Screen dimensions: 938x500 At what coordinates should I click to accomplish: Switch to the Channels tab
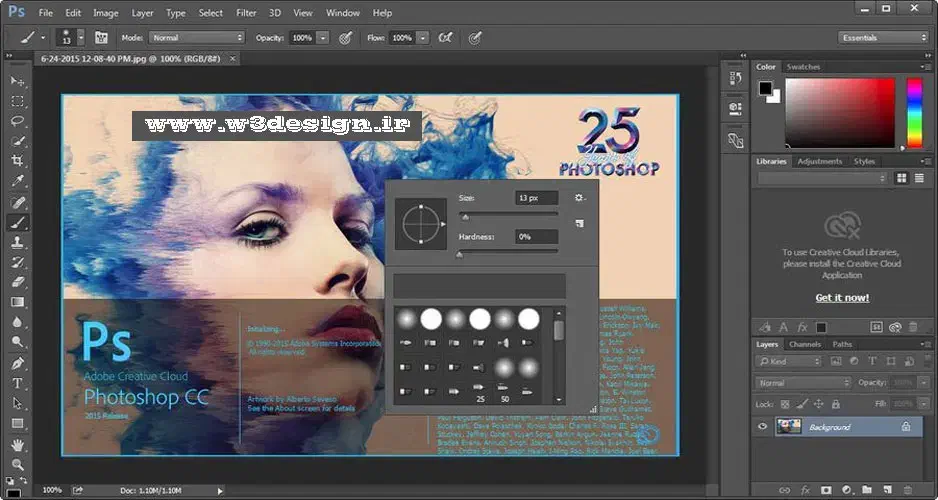click(805, 345)
